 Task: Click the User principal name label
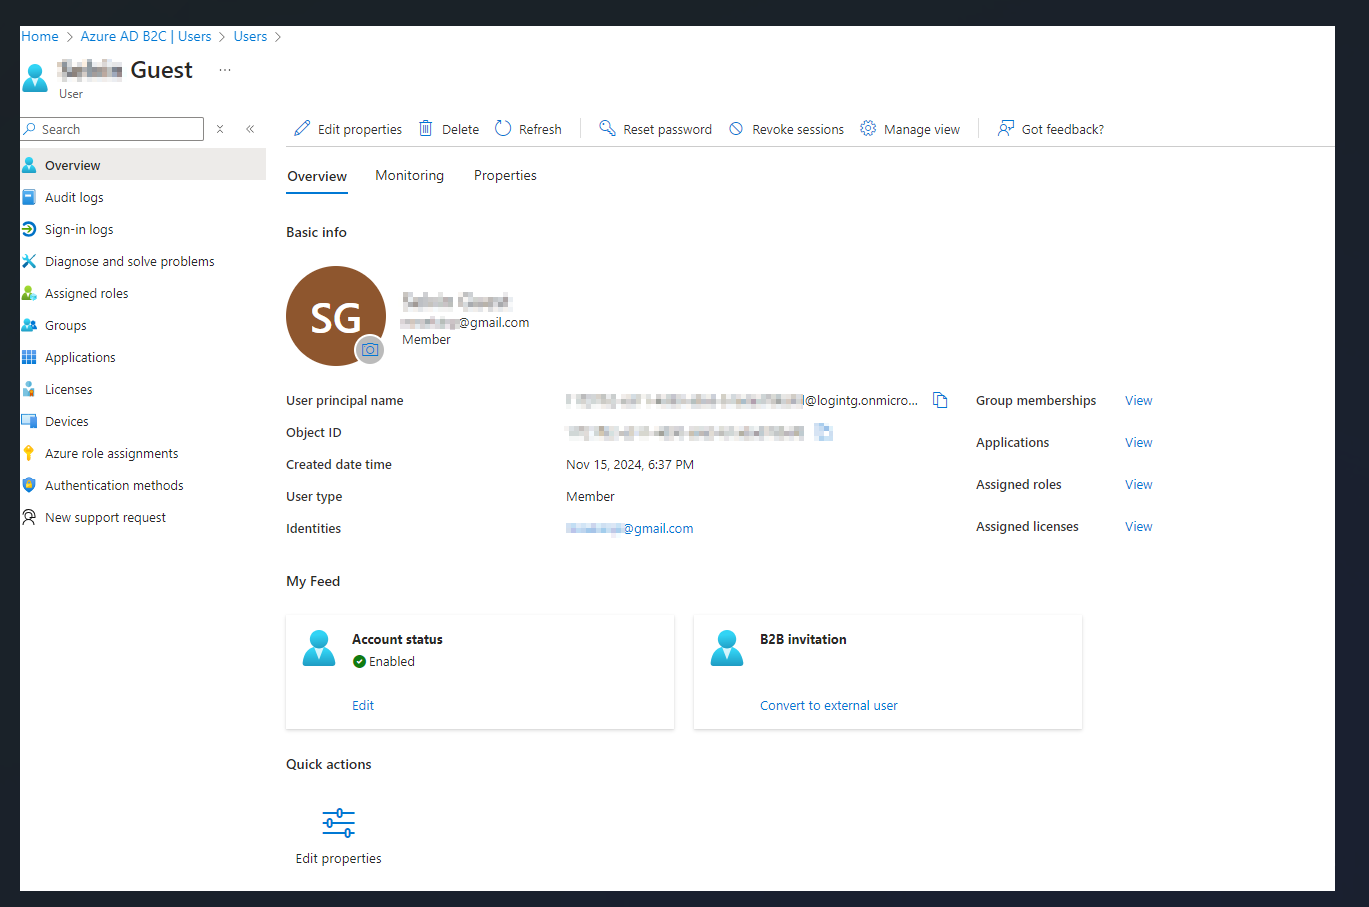click(x=345, y=400)
